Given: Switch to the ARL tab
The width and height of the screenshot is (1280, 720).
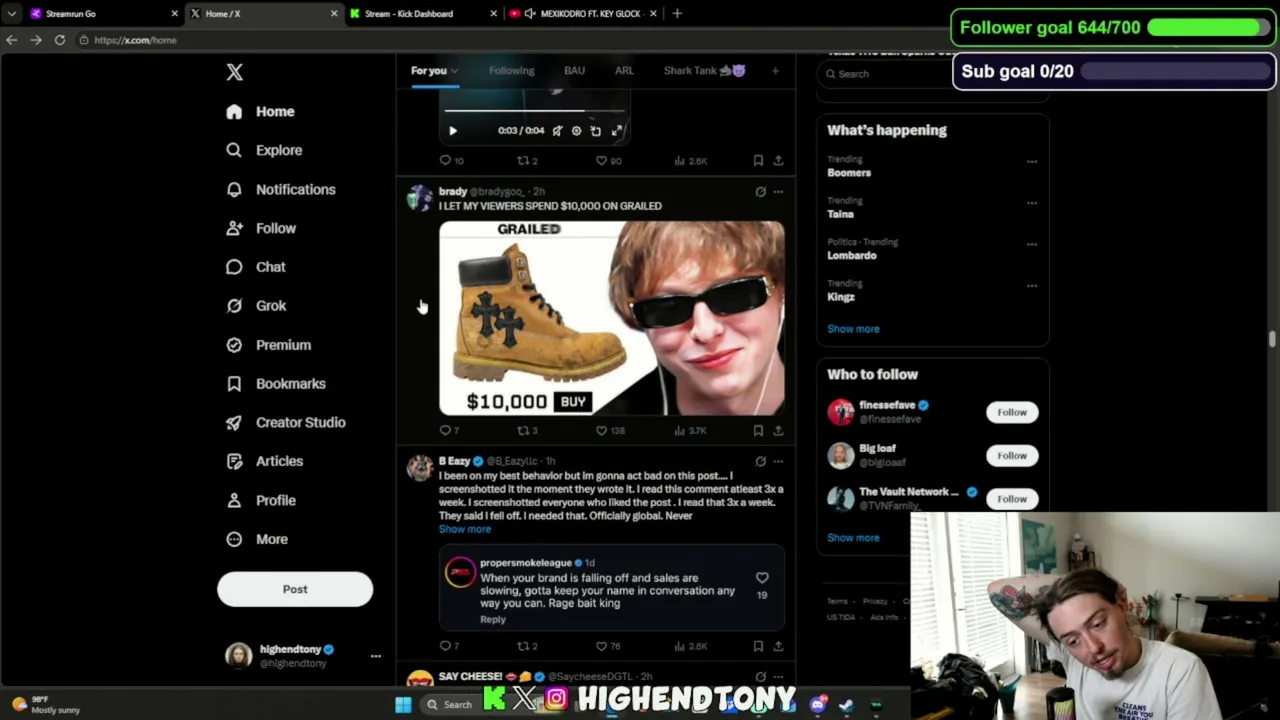Looking at the screenshot, I should click(x=624, y=71).
